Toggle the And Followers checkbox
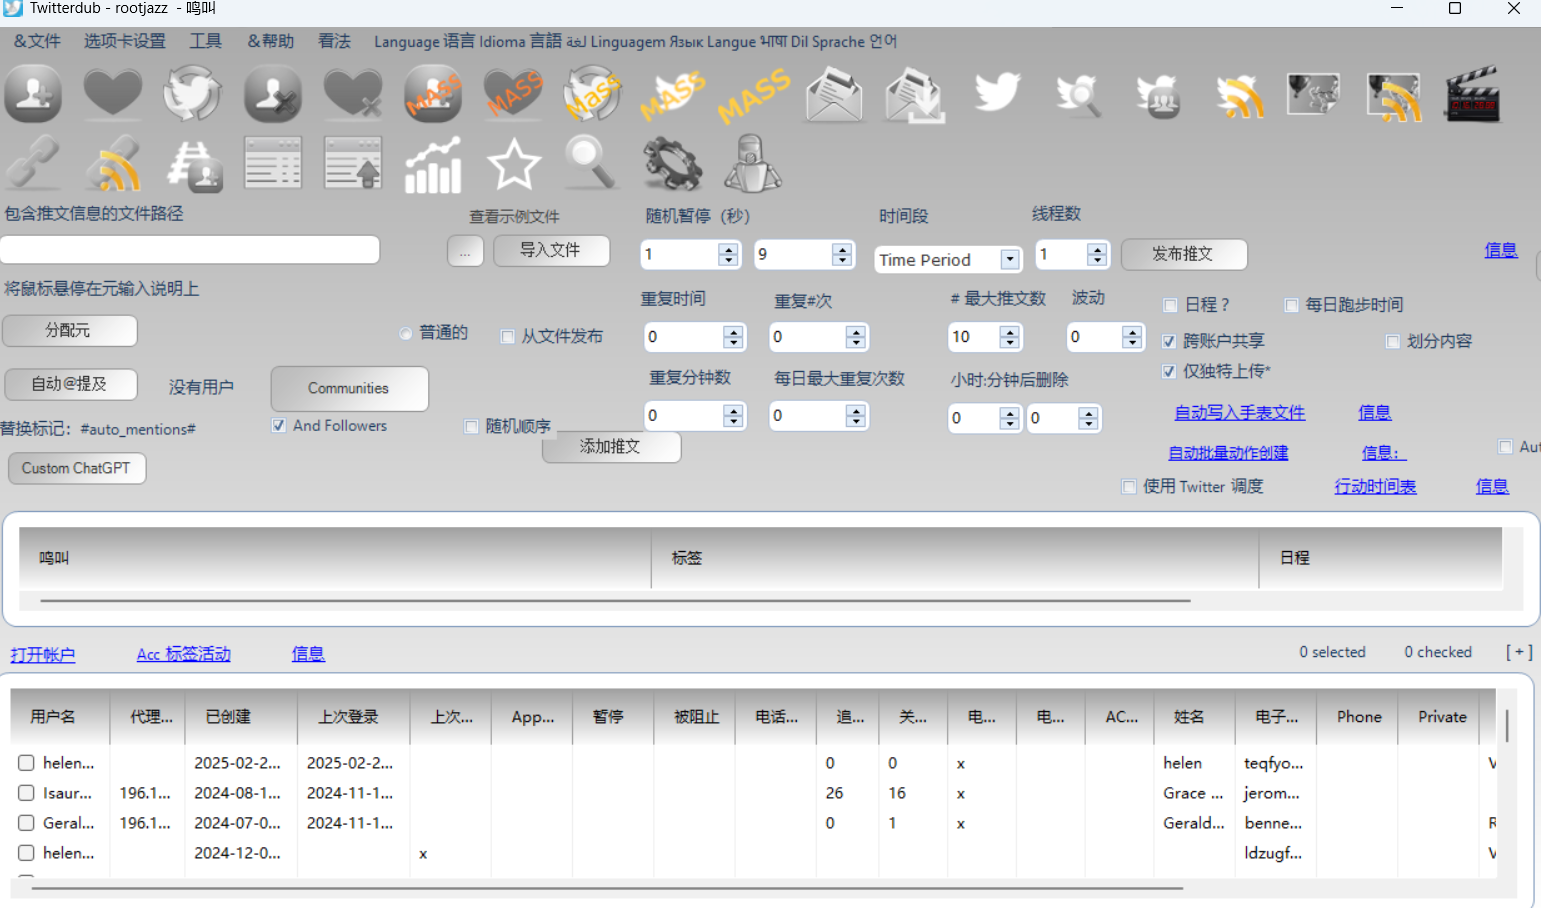The image size is (1541, 908). tap(279, 426)
